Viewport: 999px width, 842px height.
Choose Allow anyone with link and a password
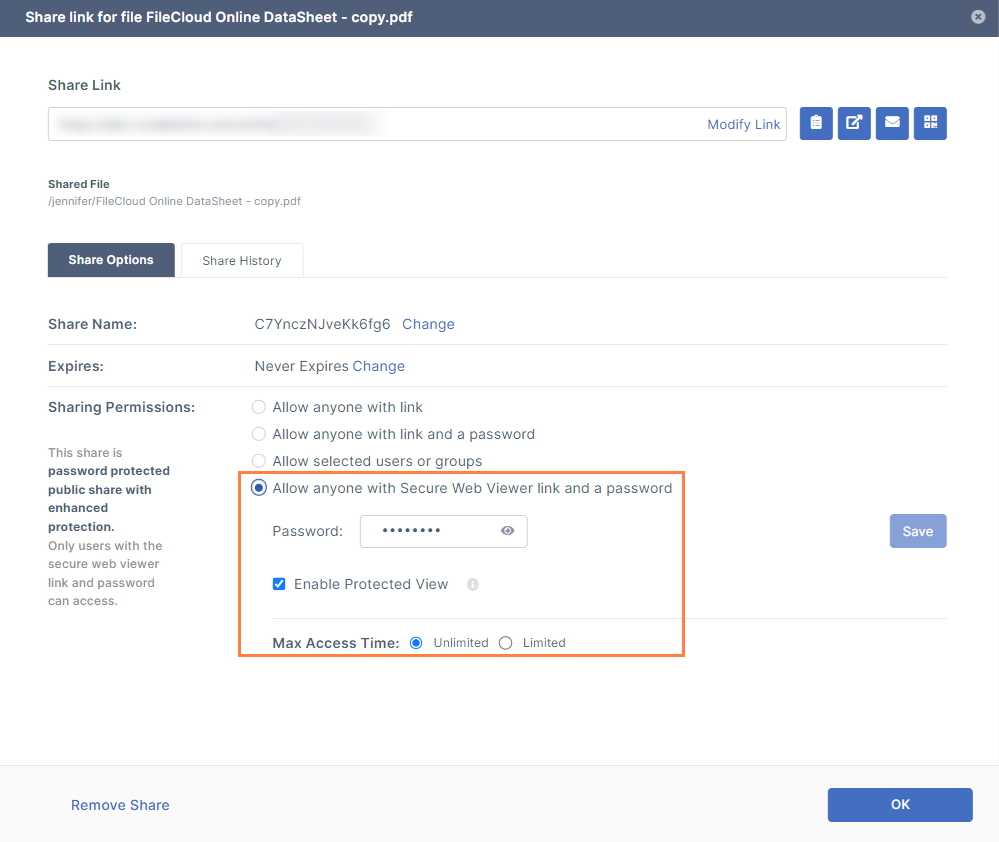pyautogui.click(x=259, y=434)
